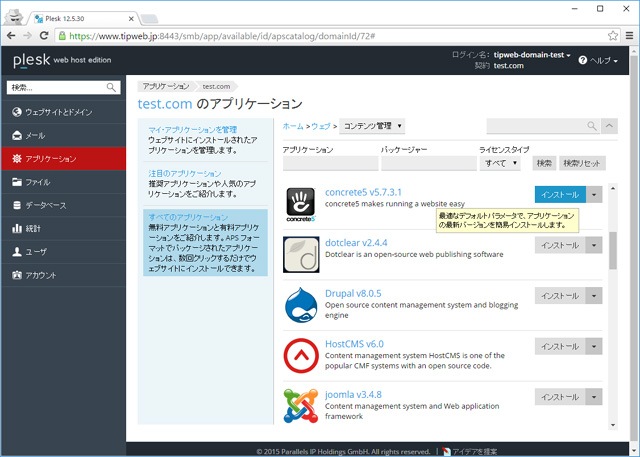This screenshot has height=457, width=640.
Task: Open dotclear install options dropdown arrow
Action: click(594, 245)
